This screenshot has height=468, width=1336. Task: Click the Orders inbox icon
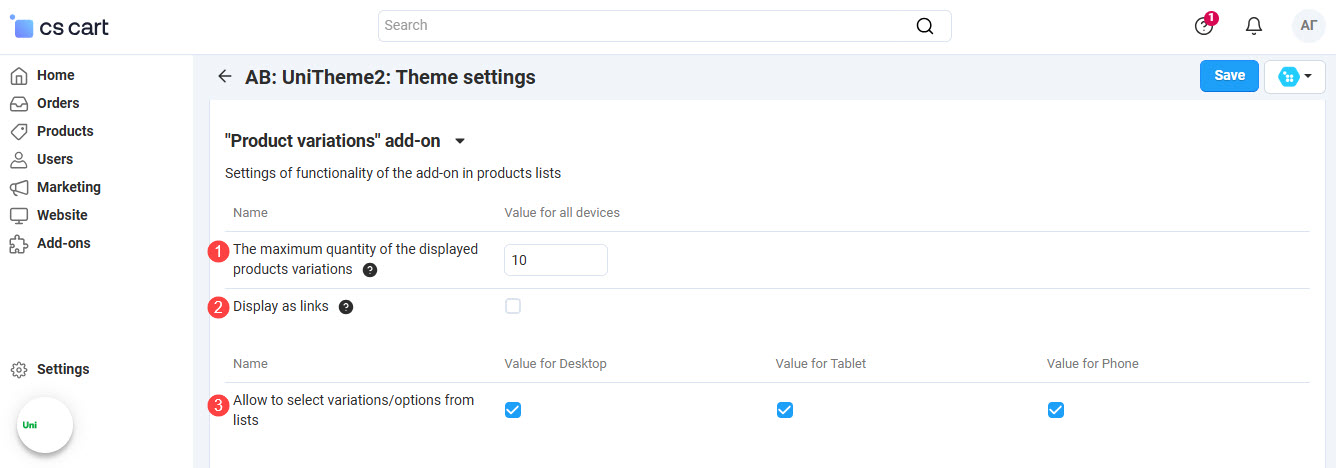pyautogui.click(x=18, y=103)
